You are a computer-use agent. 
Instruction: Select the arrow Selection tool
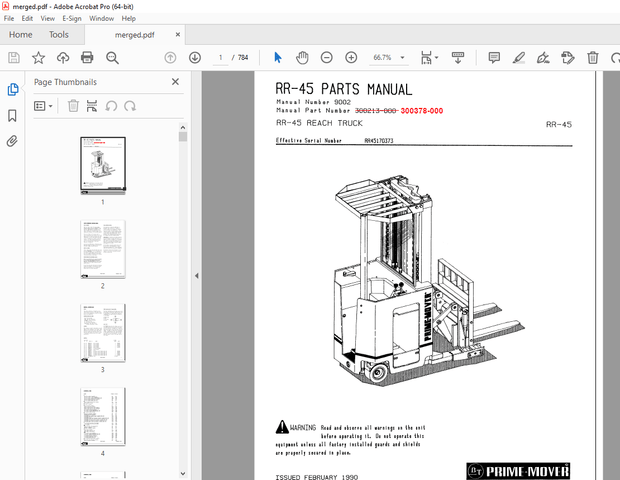pyautogui.click(x=278, y=58)
